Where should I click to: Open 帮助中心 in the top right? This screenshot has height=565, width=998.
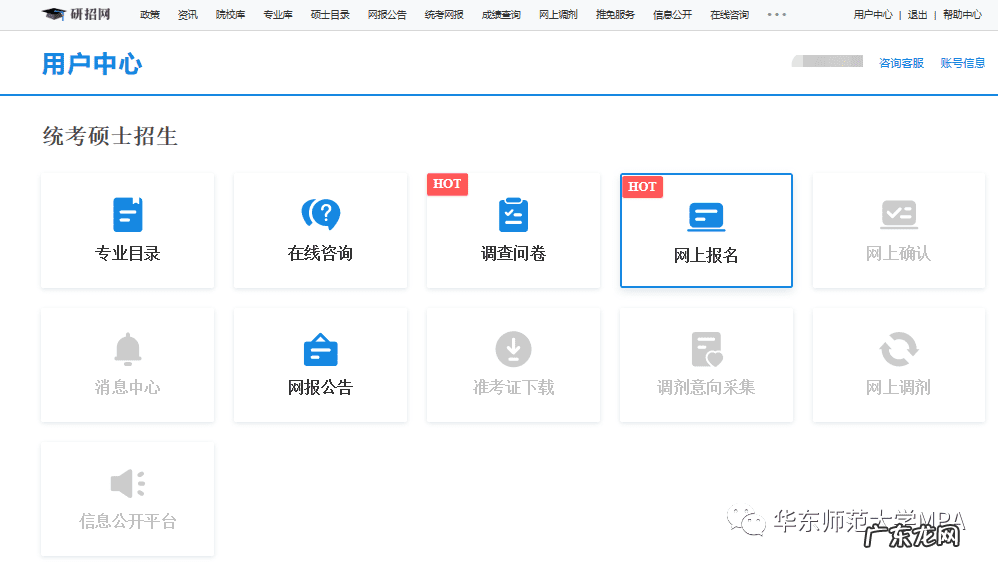point(962,15)
